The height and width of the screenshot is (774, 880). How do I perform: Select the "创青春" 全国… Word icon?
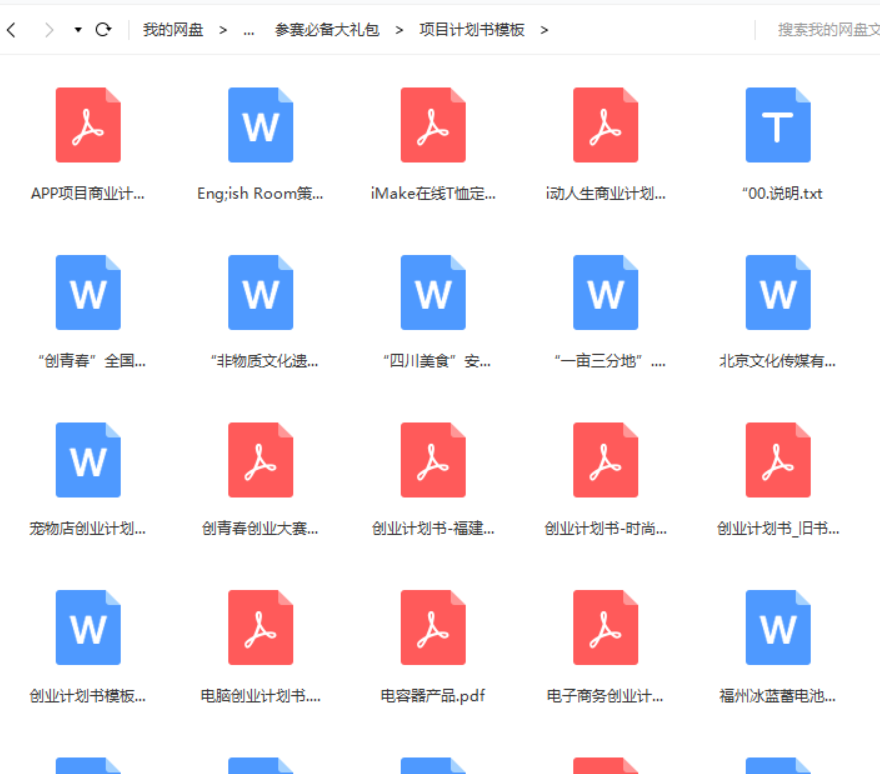click(88, 292)
